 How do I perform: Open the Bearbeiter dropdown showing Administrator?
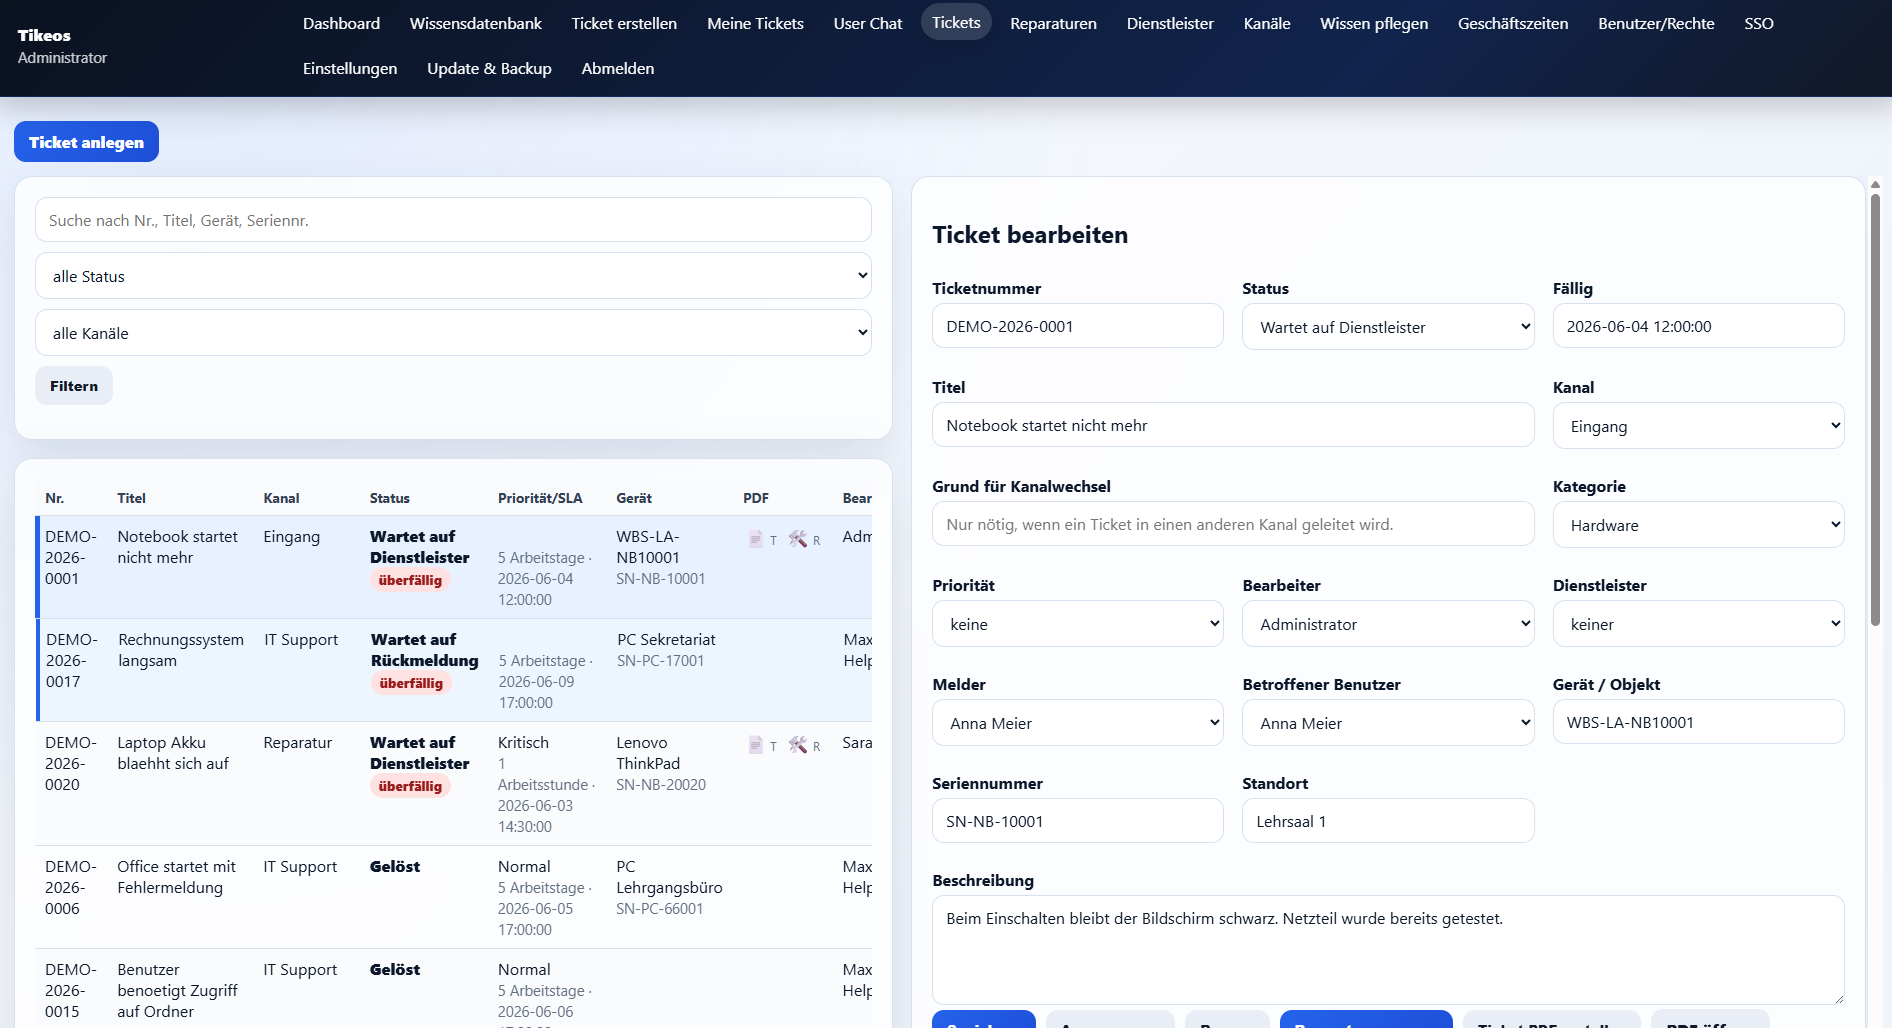(1388, 624)
